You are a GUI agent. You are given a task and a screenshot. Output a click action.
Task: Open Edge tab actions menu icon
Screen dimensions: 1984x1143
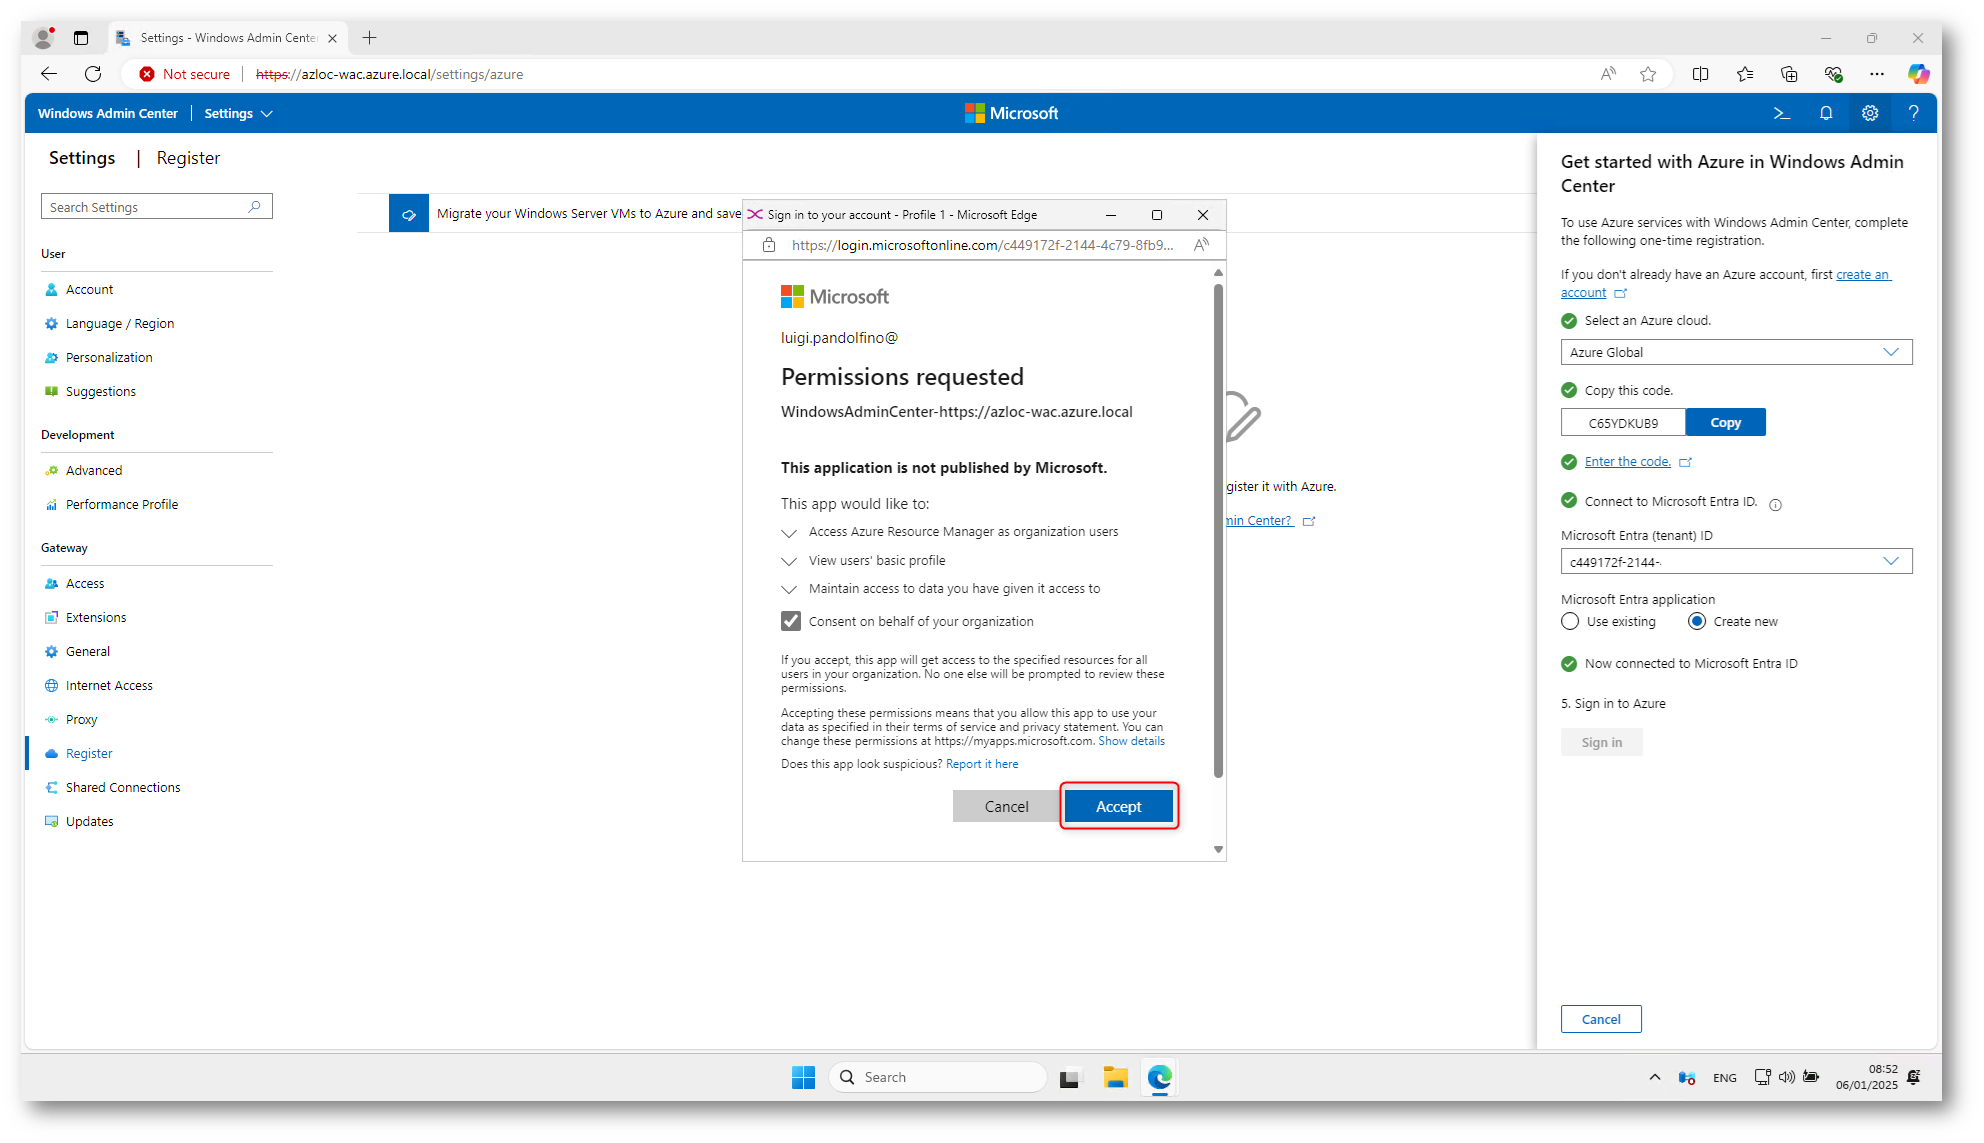pos(81,38)
